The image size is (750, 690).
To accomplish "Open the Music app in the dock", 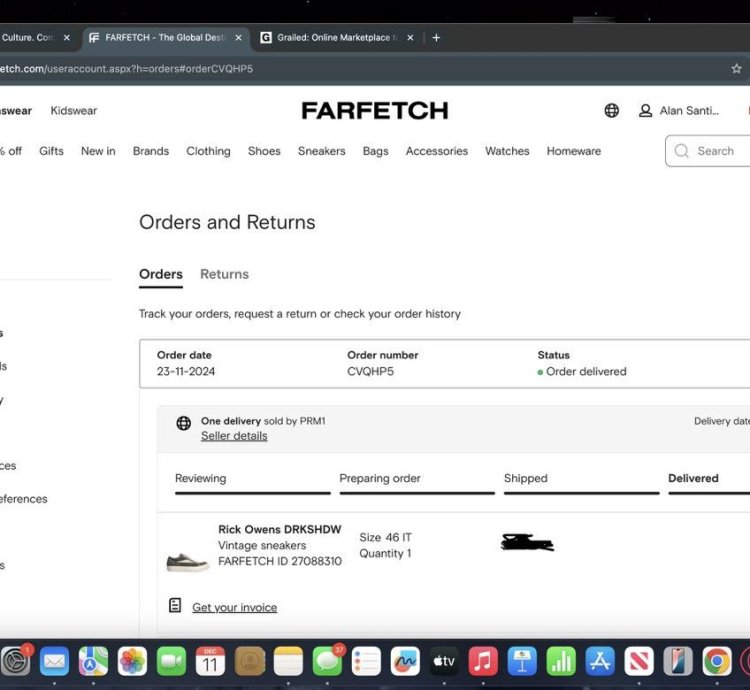I will (x=483, y=662).
